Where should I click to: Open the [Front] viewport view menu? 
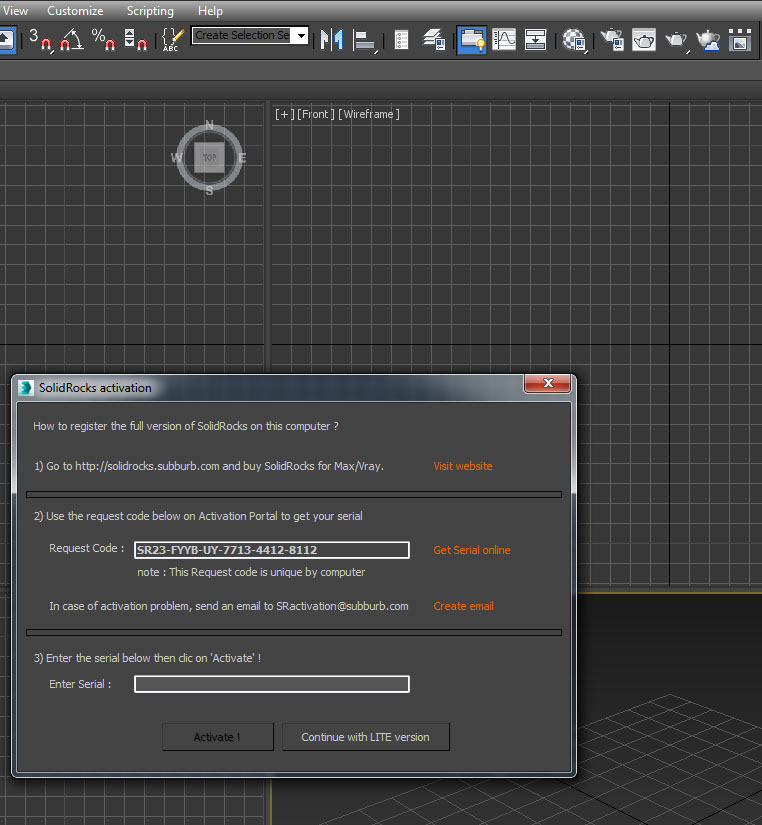coord(316,114)
